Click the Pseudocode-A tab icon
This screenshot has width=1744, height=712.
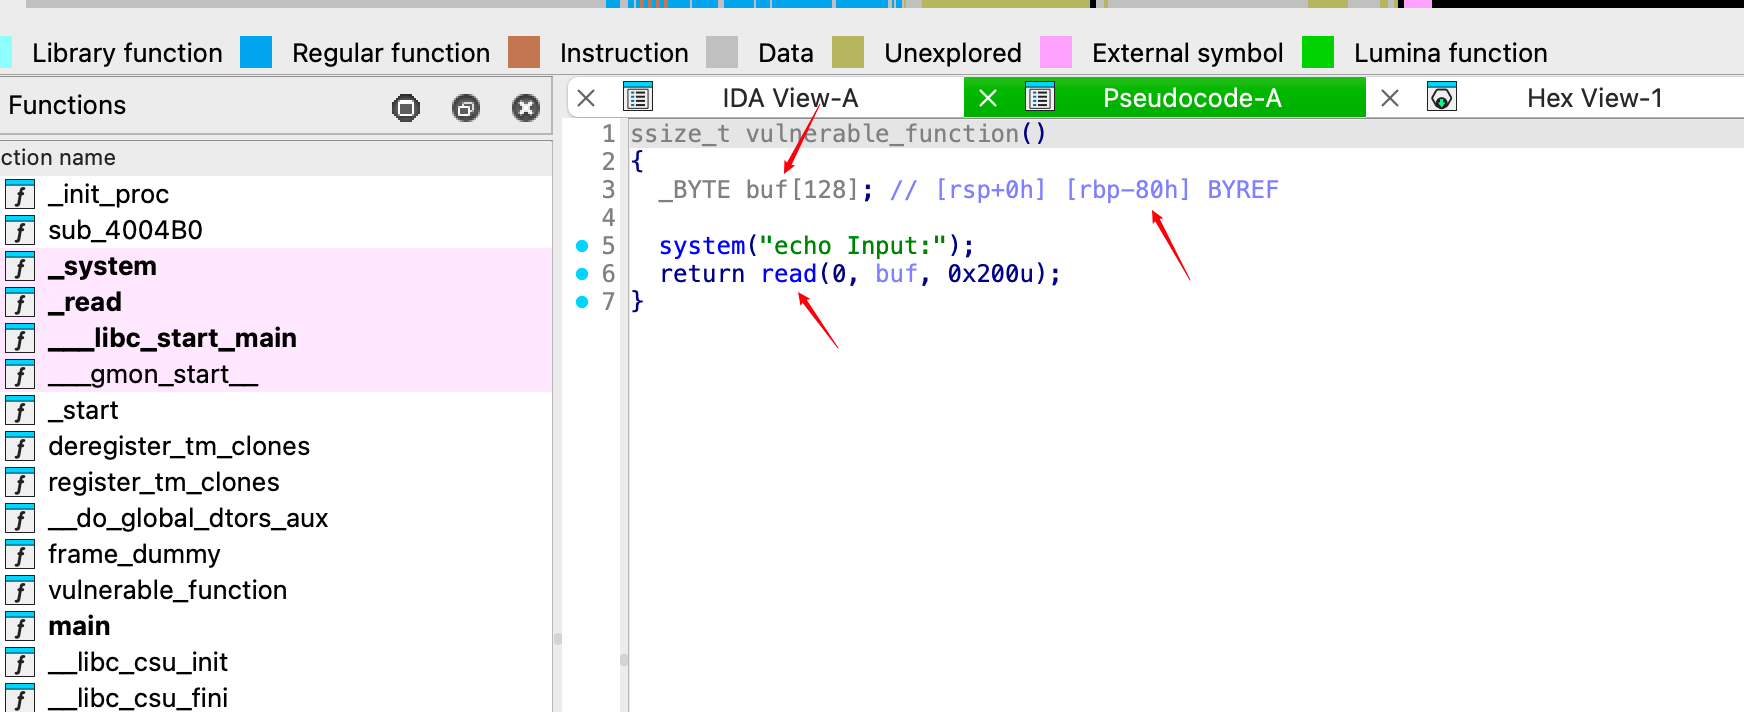[x=1040, y=97]
